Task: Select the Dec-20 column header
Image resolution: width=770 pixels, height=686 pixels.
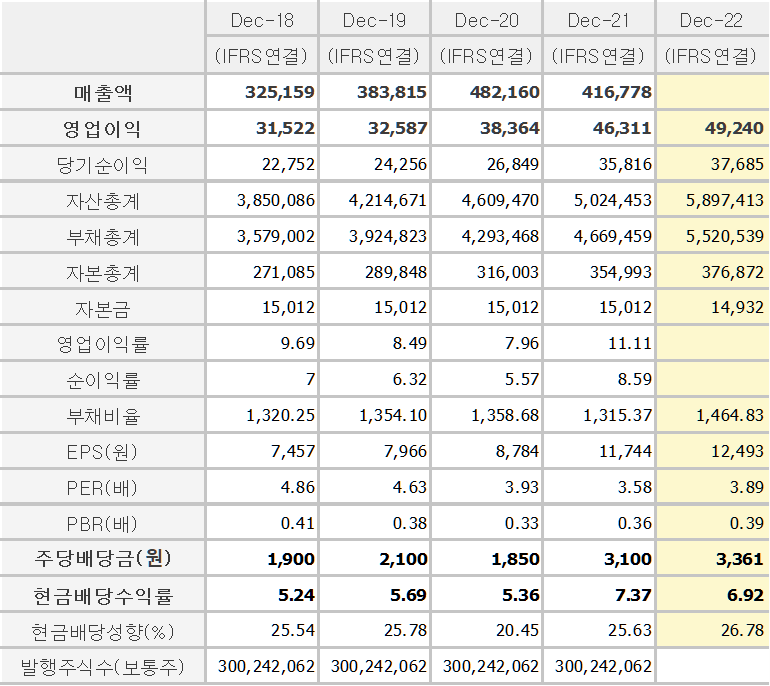Action: pos(486,21)
